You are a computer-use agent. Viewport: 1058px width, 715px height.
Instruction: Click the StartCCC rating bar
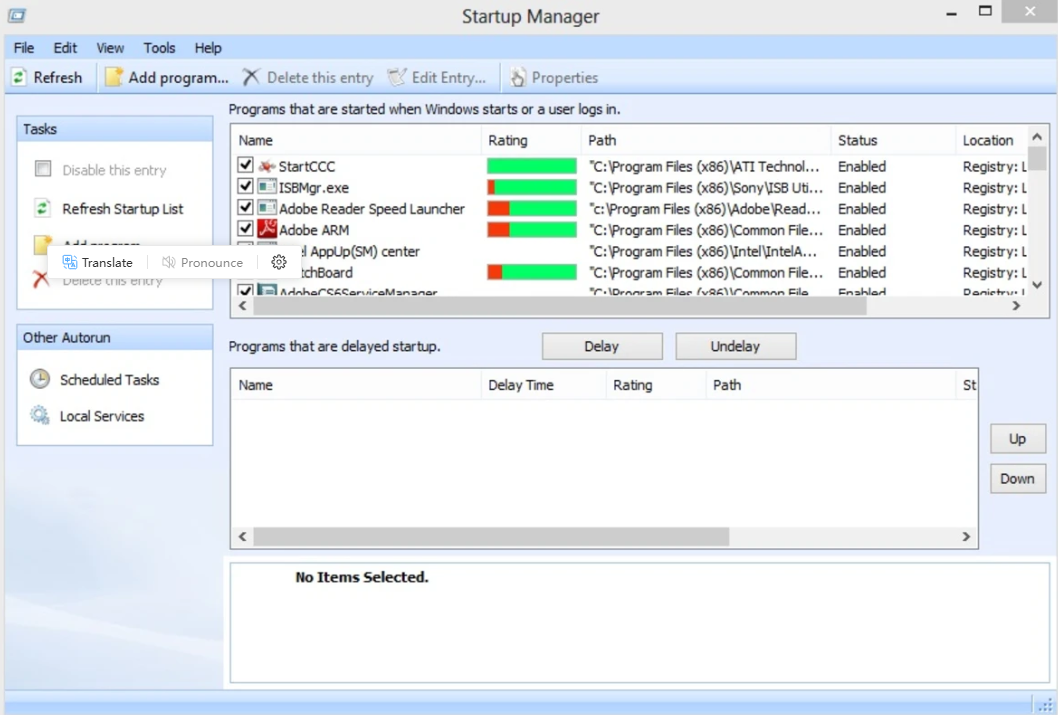click(x=532, y=166)
